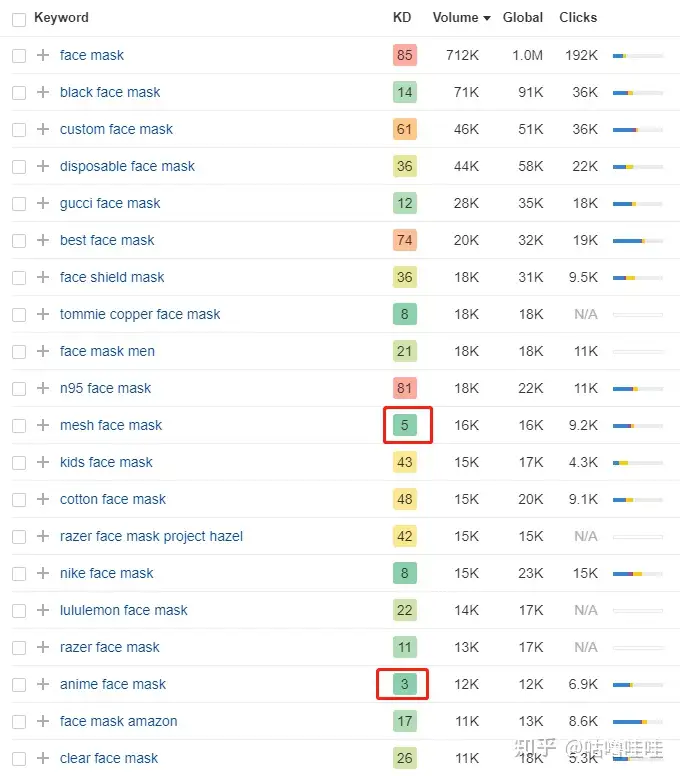Click the Global column header
Viewport: 680px width, 776px height.
(523, 17)
